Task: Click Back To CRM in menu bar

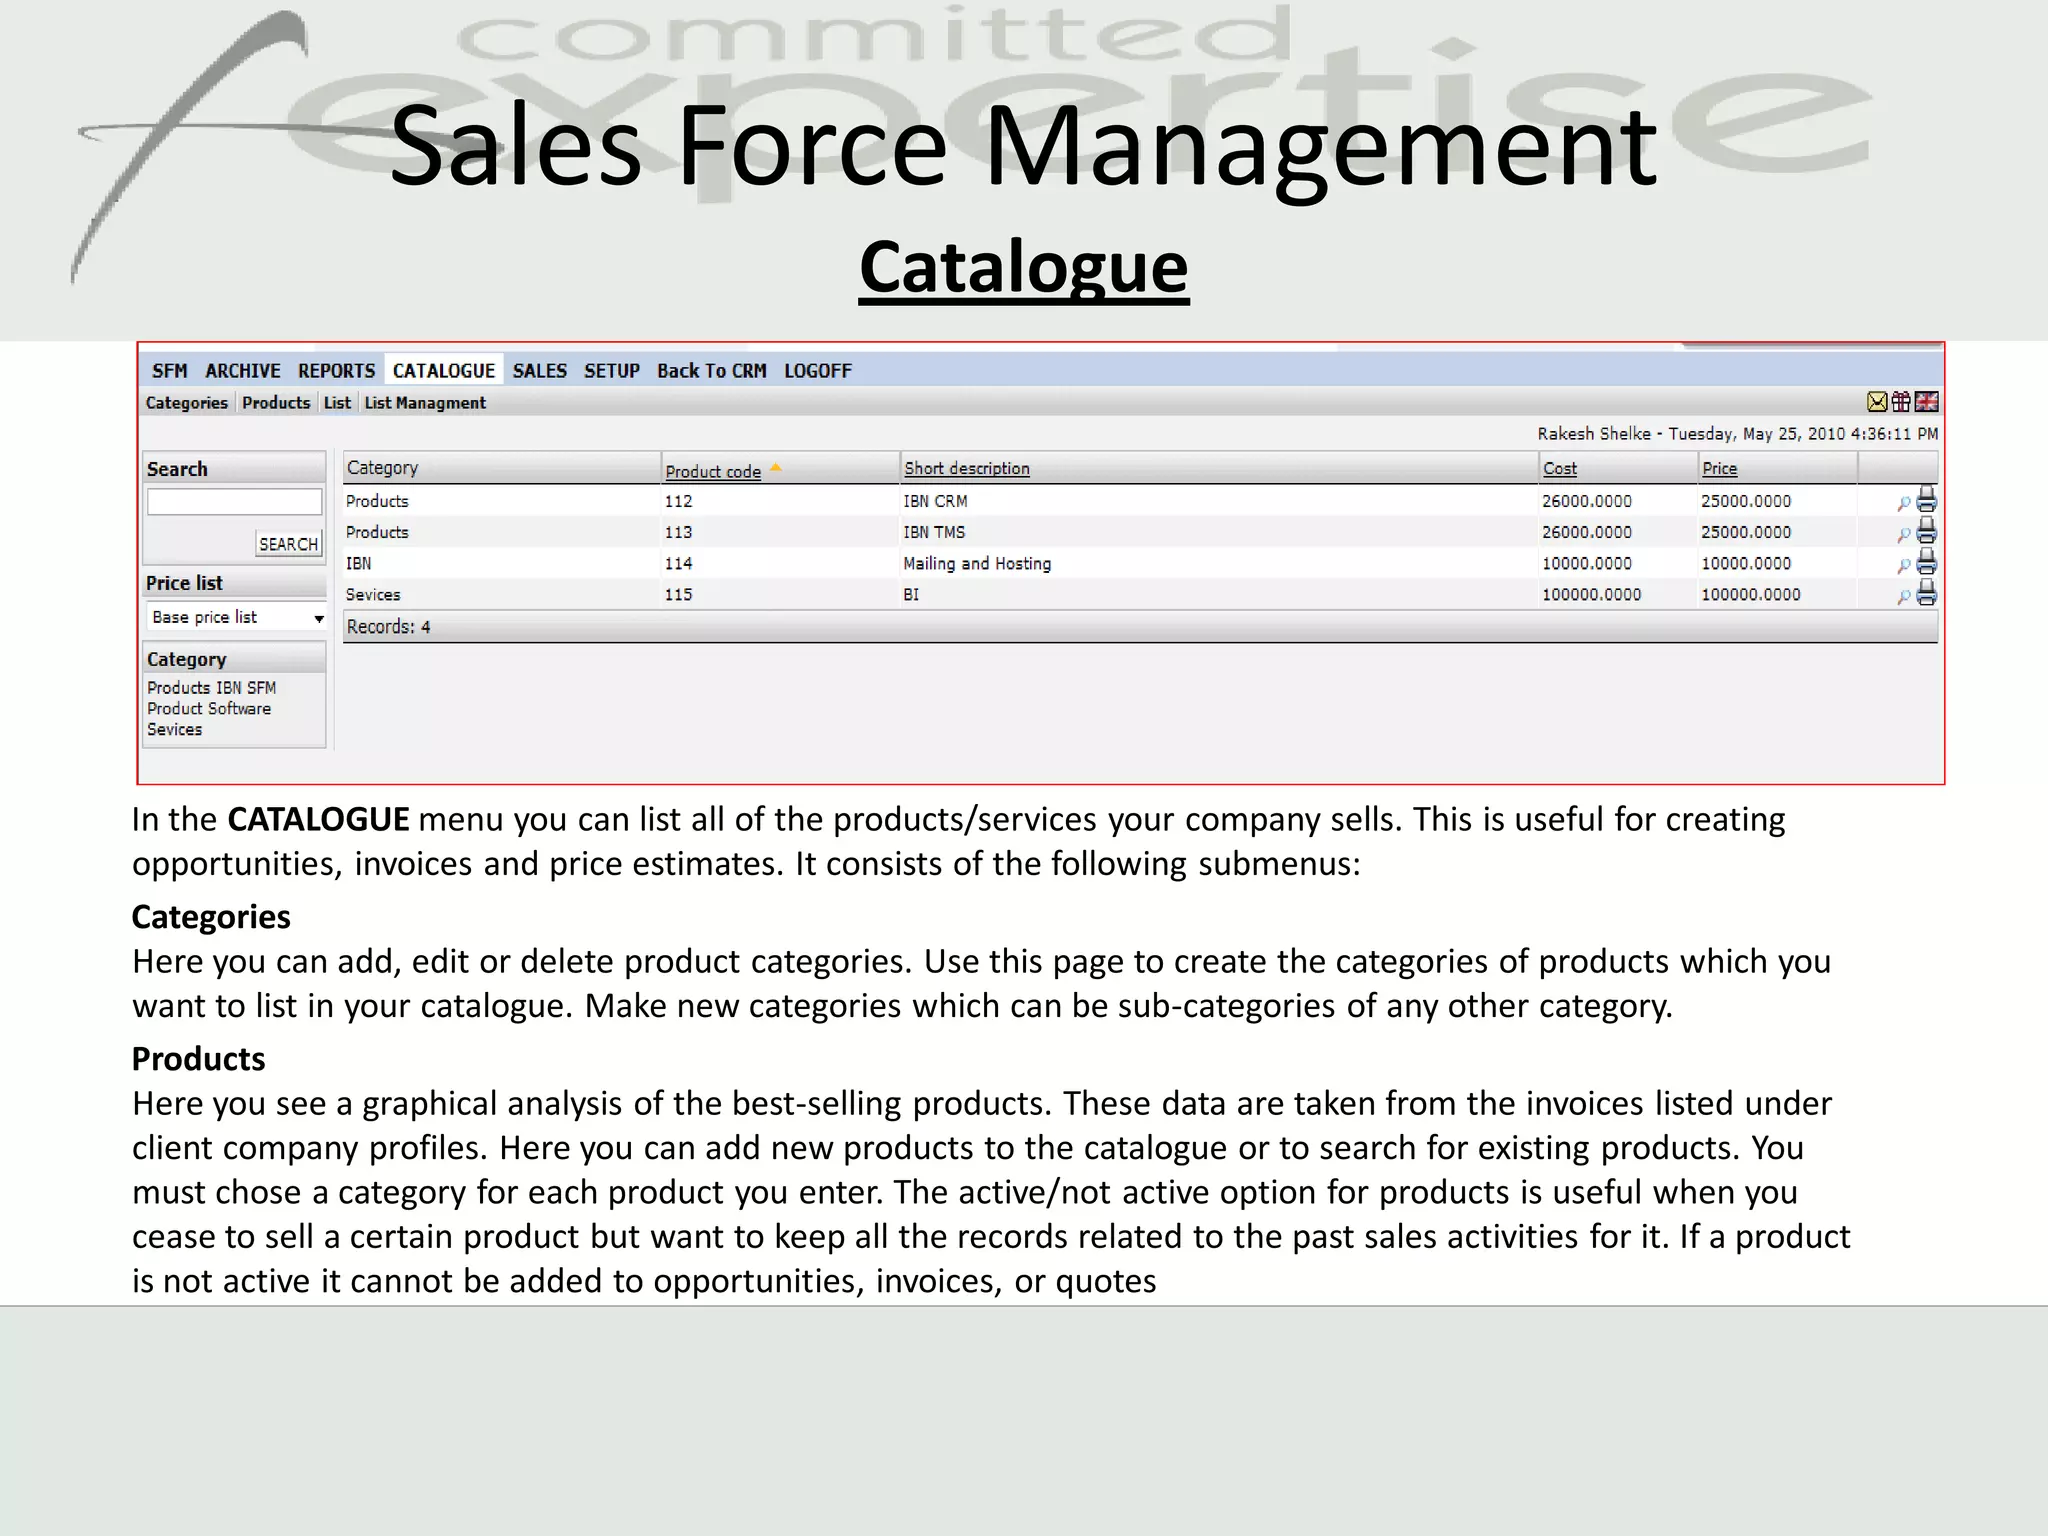Action: click(712, 371)
